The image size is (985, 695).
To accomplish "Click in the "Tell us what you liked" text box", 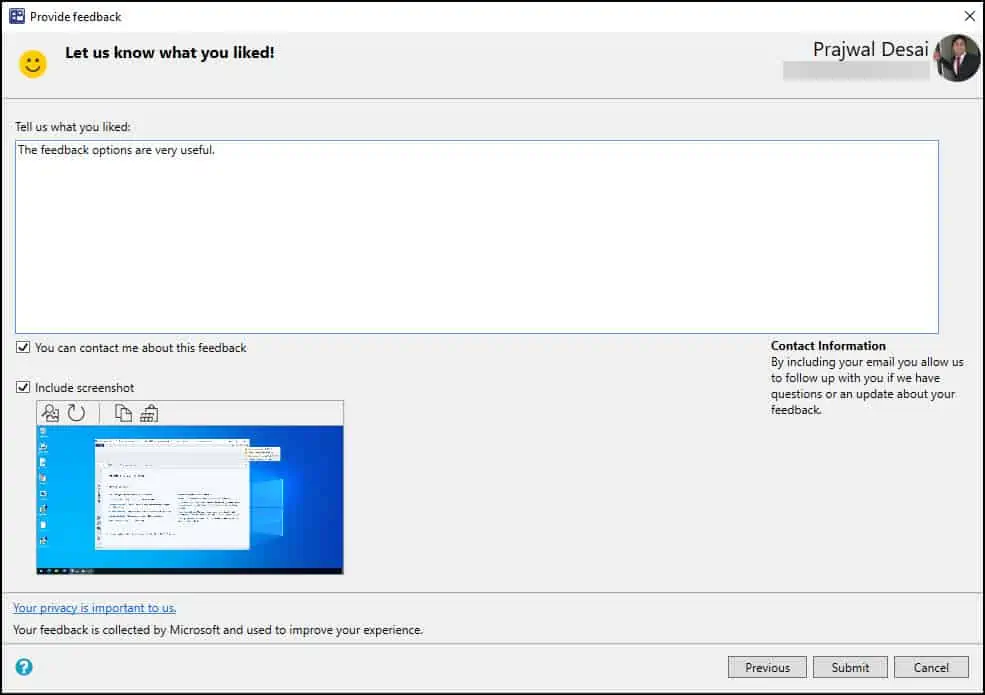I will pyautogui.click(x=477, y=237).
